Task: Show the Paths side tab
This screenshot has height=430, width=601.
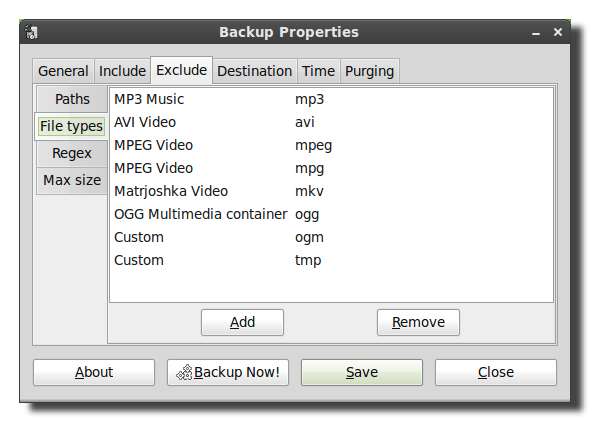Action: pos(72,99)
